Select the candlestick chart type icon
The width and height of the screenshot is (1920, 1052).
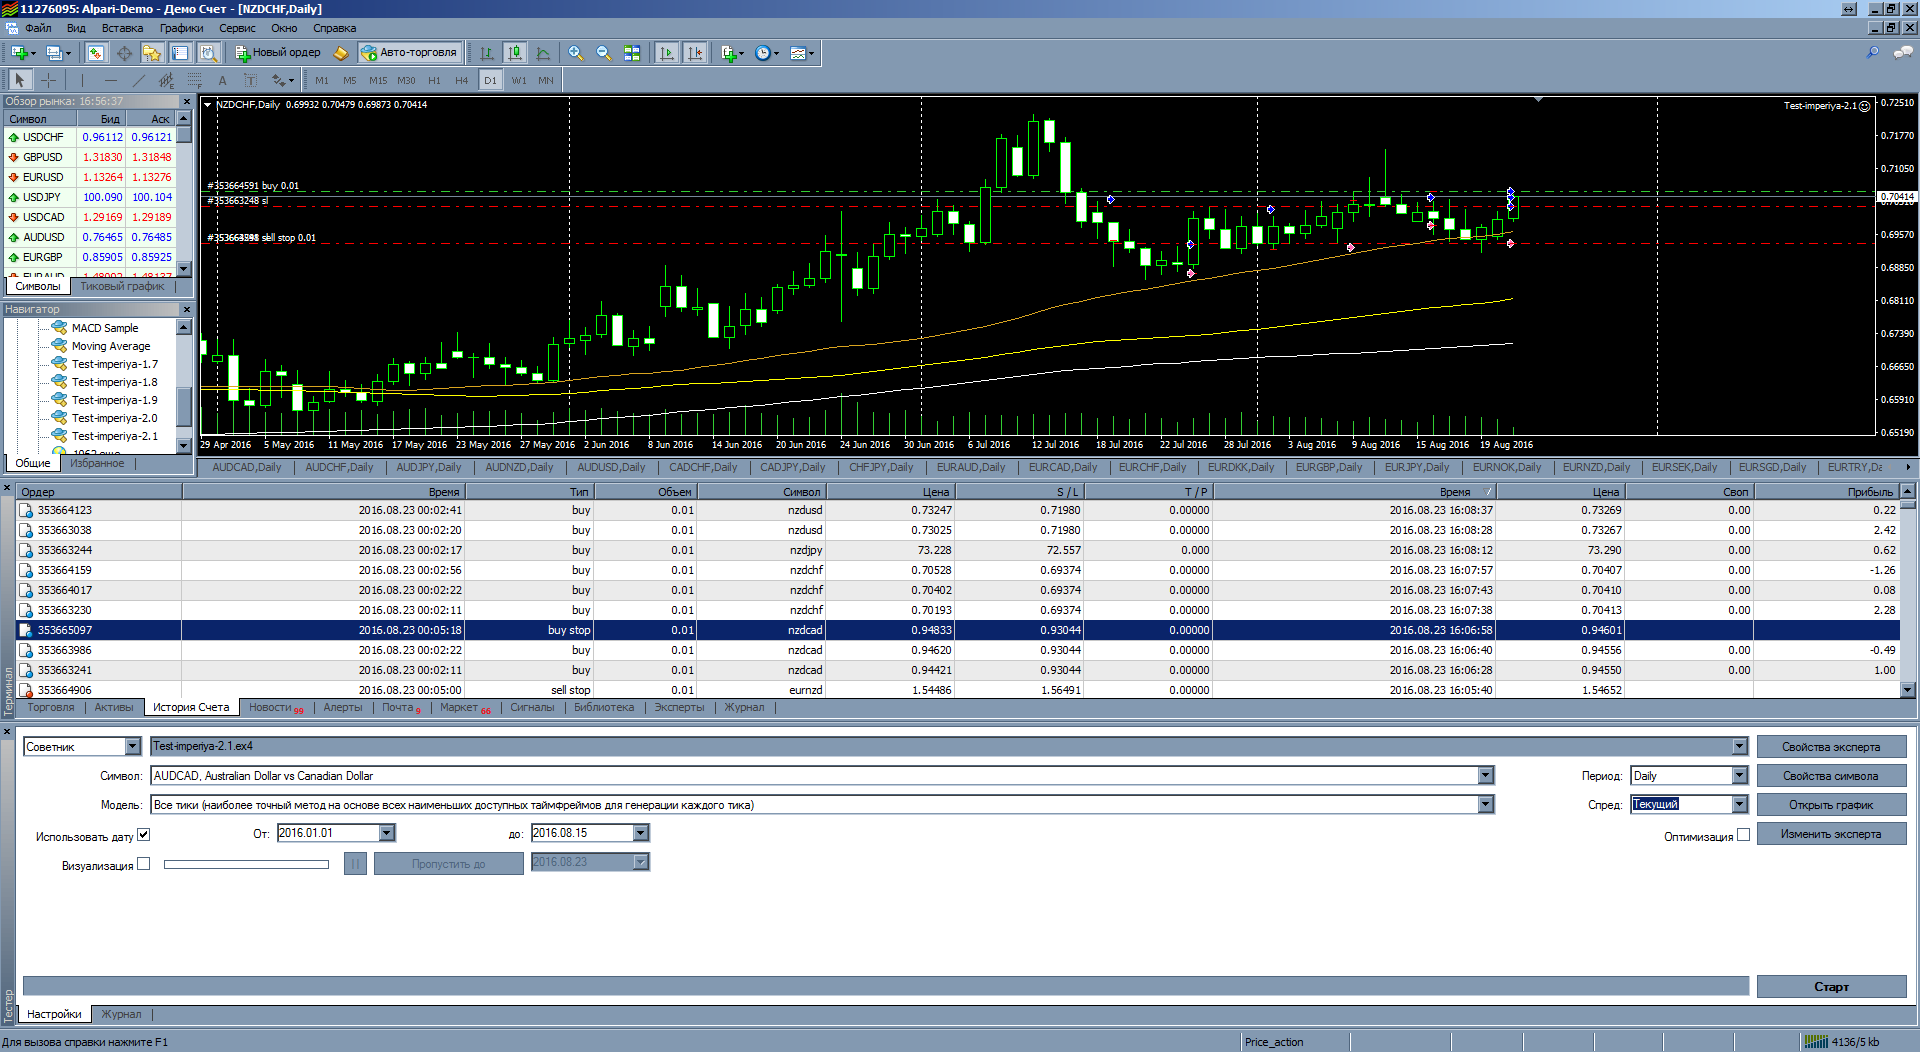pos(515,53)
